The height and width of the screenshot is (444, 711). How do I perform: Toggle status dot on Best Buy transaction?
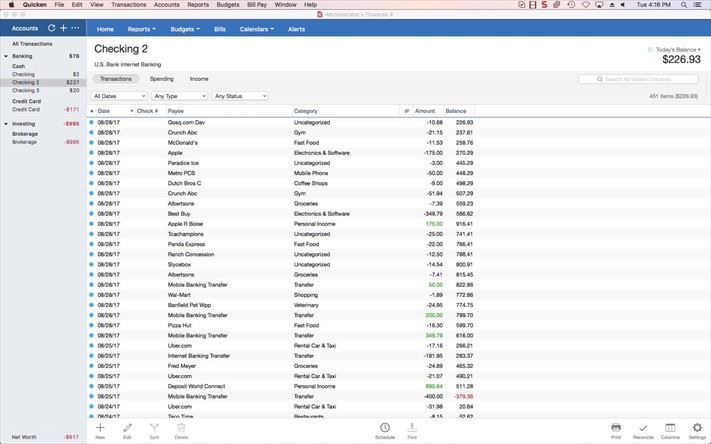(x=91, y=213)
